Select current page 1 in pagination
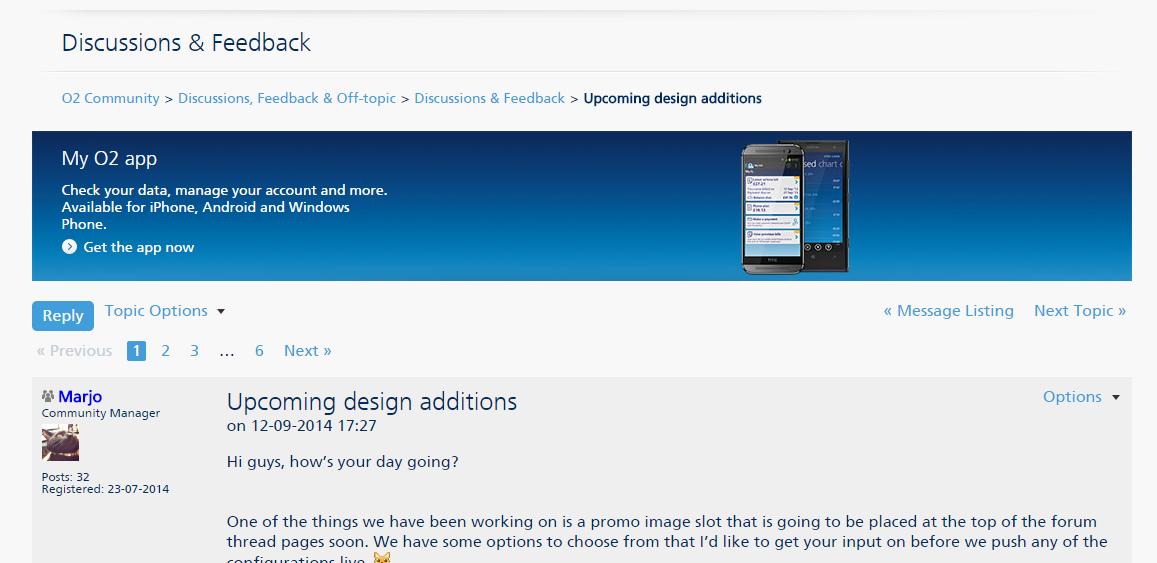Screen dimensions: 1157x563 point(136,351)
